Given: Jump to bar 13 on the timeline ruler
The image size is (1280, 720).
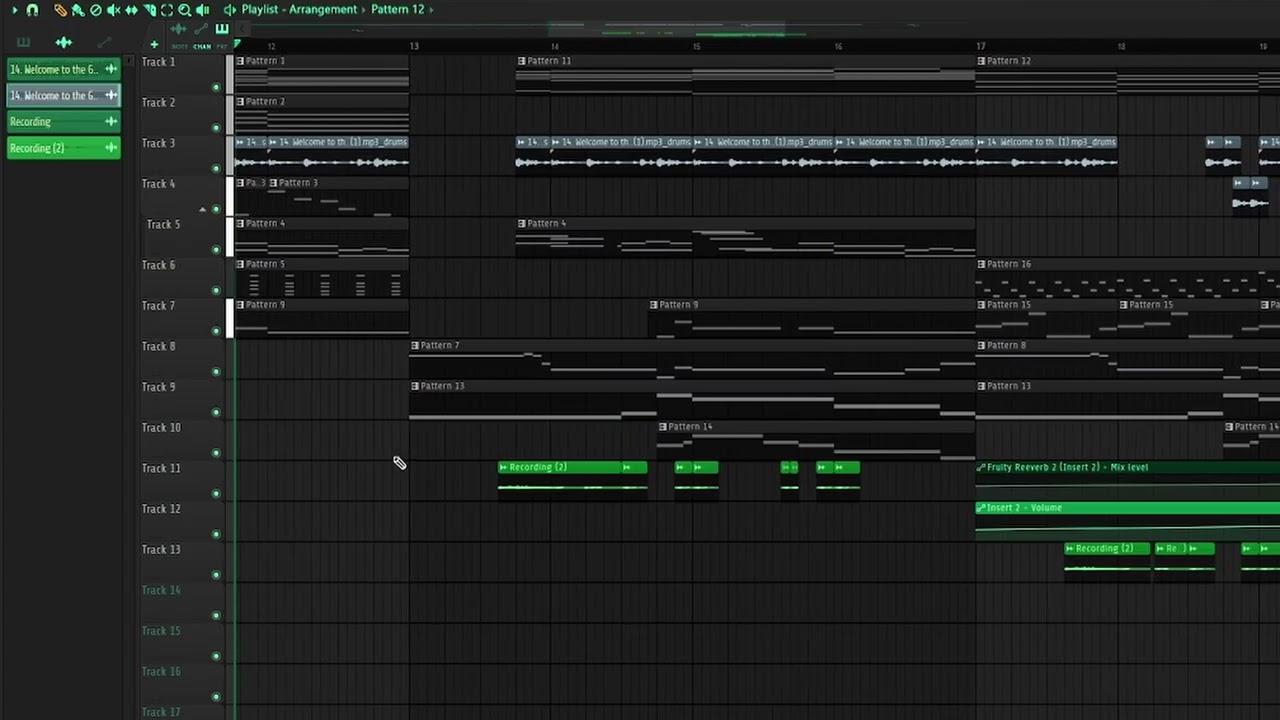Looking at the screenshot, I should (414, 46).
